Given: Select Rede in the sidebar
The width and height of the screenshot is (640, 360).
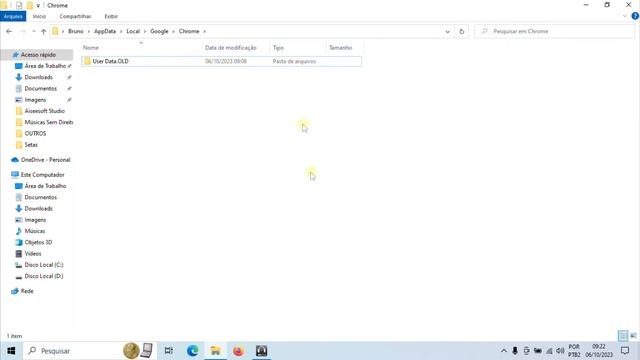Looking at the screenshot, I should coord(27,291).
